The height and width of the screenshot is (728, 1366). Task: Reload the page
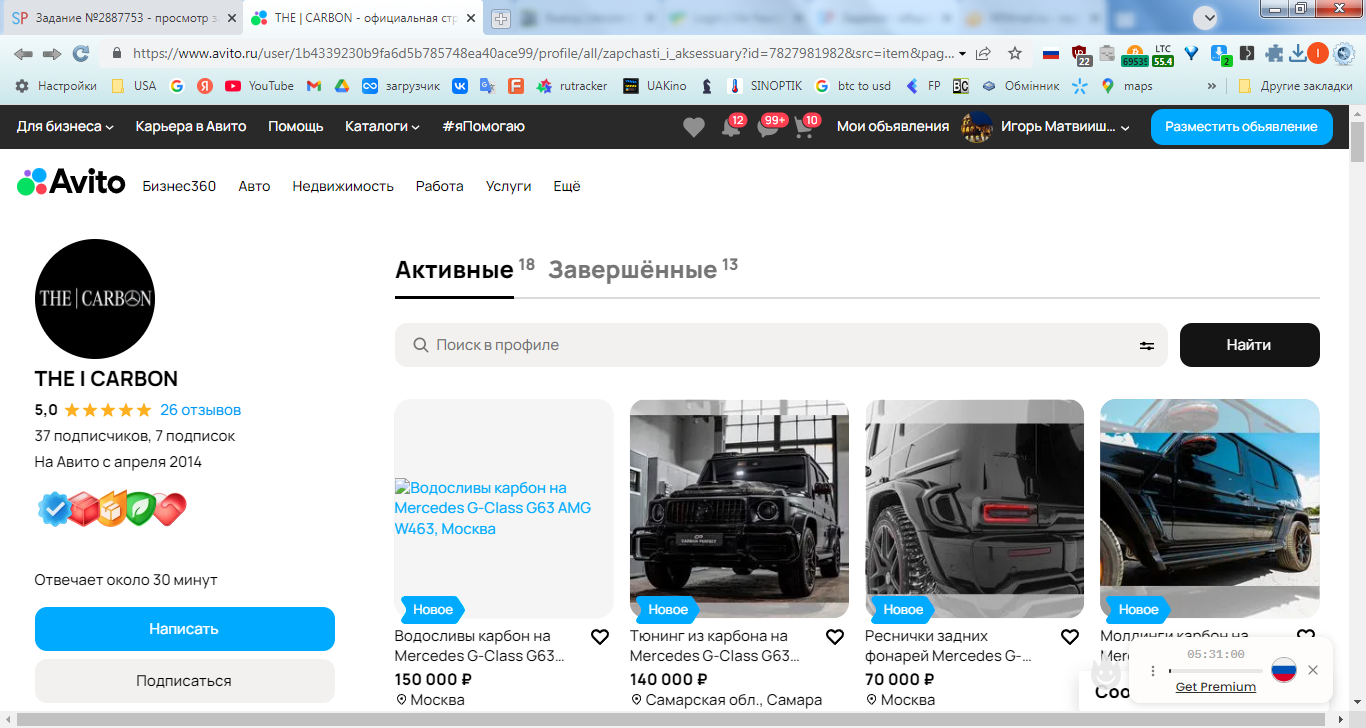coord(81,53)
